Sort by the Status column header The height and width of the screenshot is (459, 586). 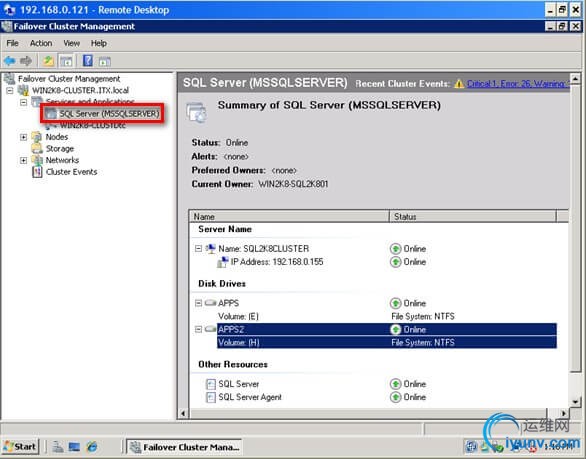473,216
